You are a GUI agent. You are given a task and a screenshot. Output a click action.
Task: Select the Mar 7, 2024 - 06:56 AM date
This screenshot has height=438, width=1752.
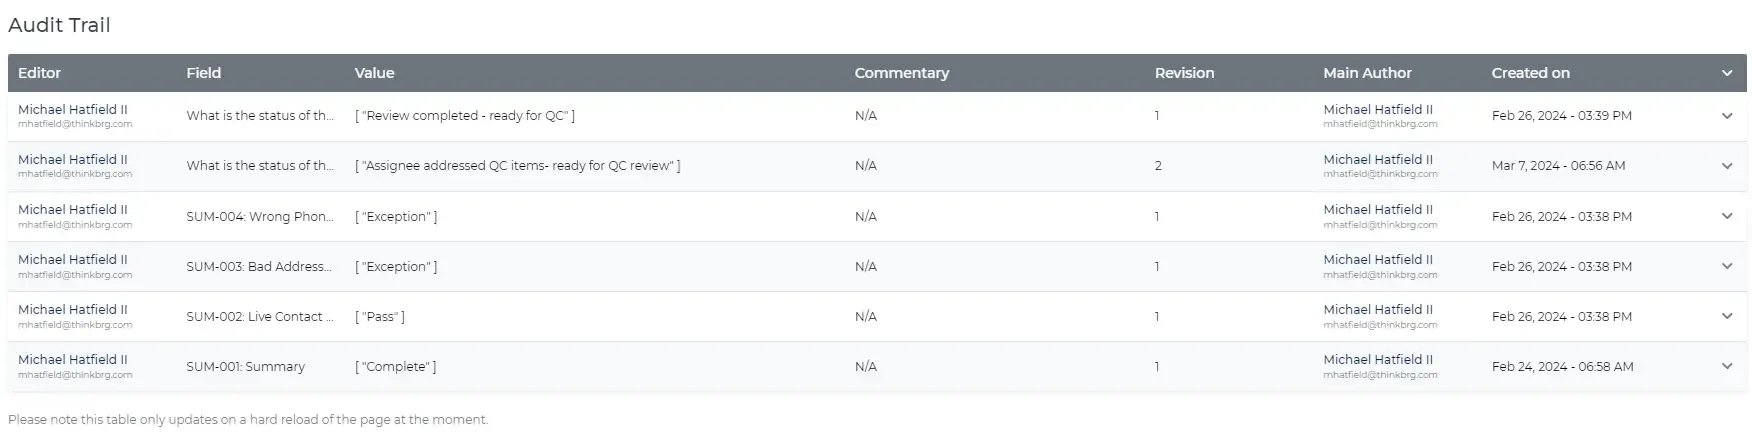click(1558, 166)
